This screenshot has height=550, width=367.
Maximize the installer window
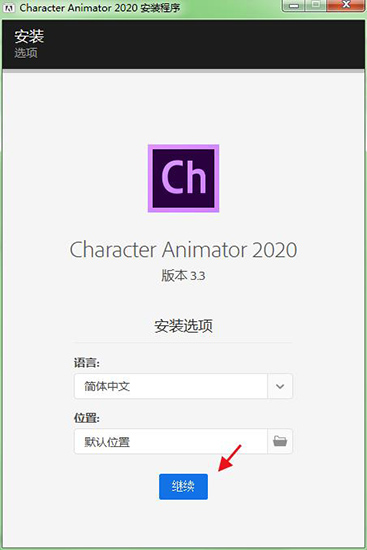coord(316,5)
